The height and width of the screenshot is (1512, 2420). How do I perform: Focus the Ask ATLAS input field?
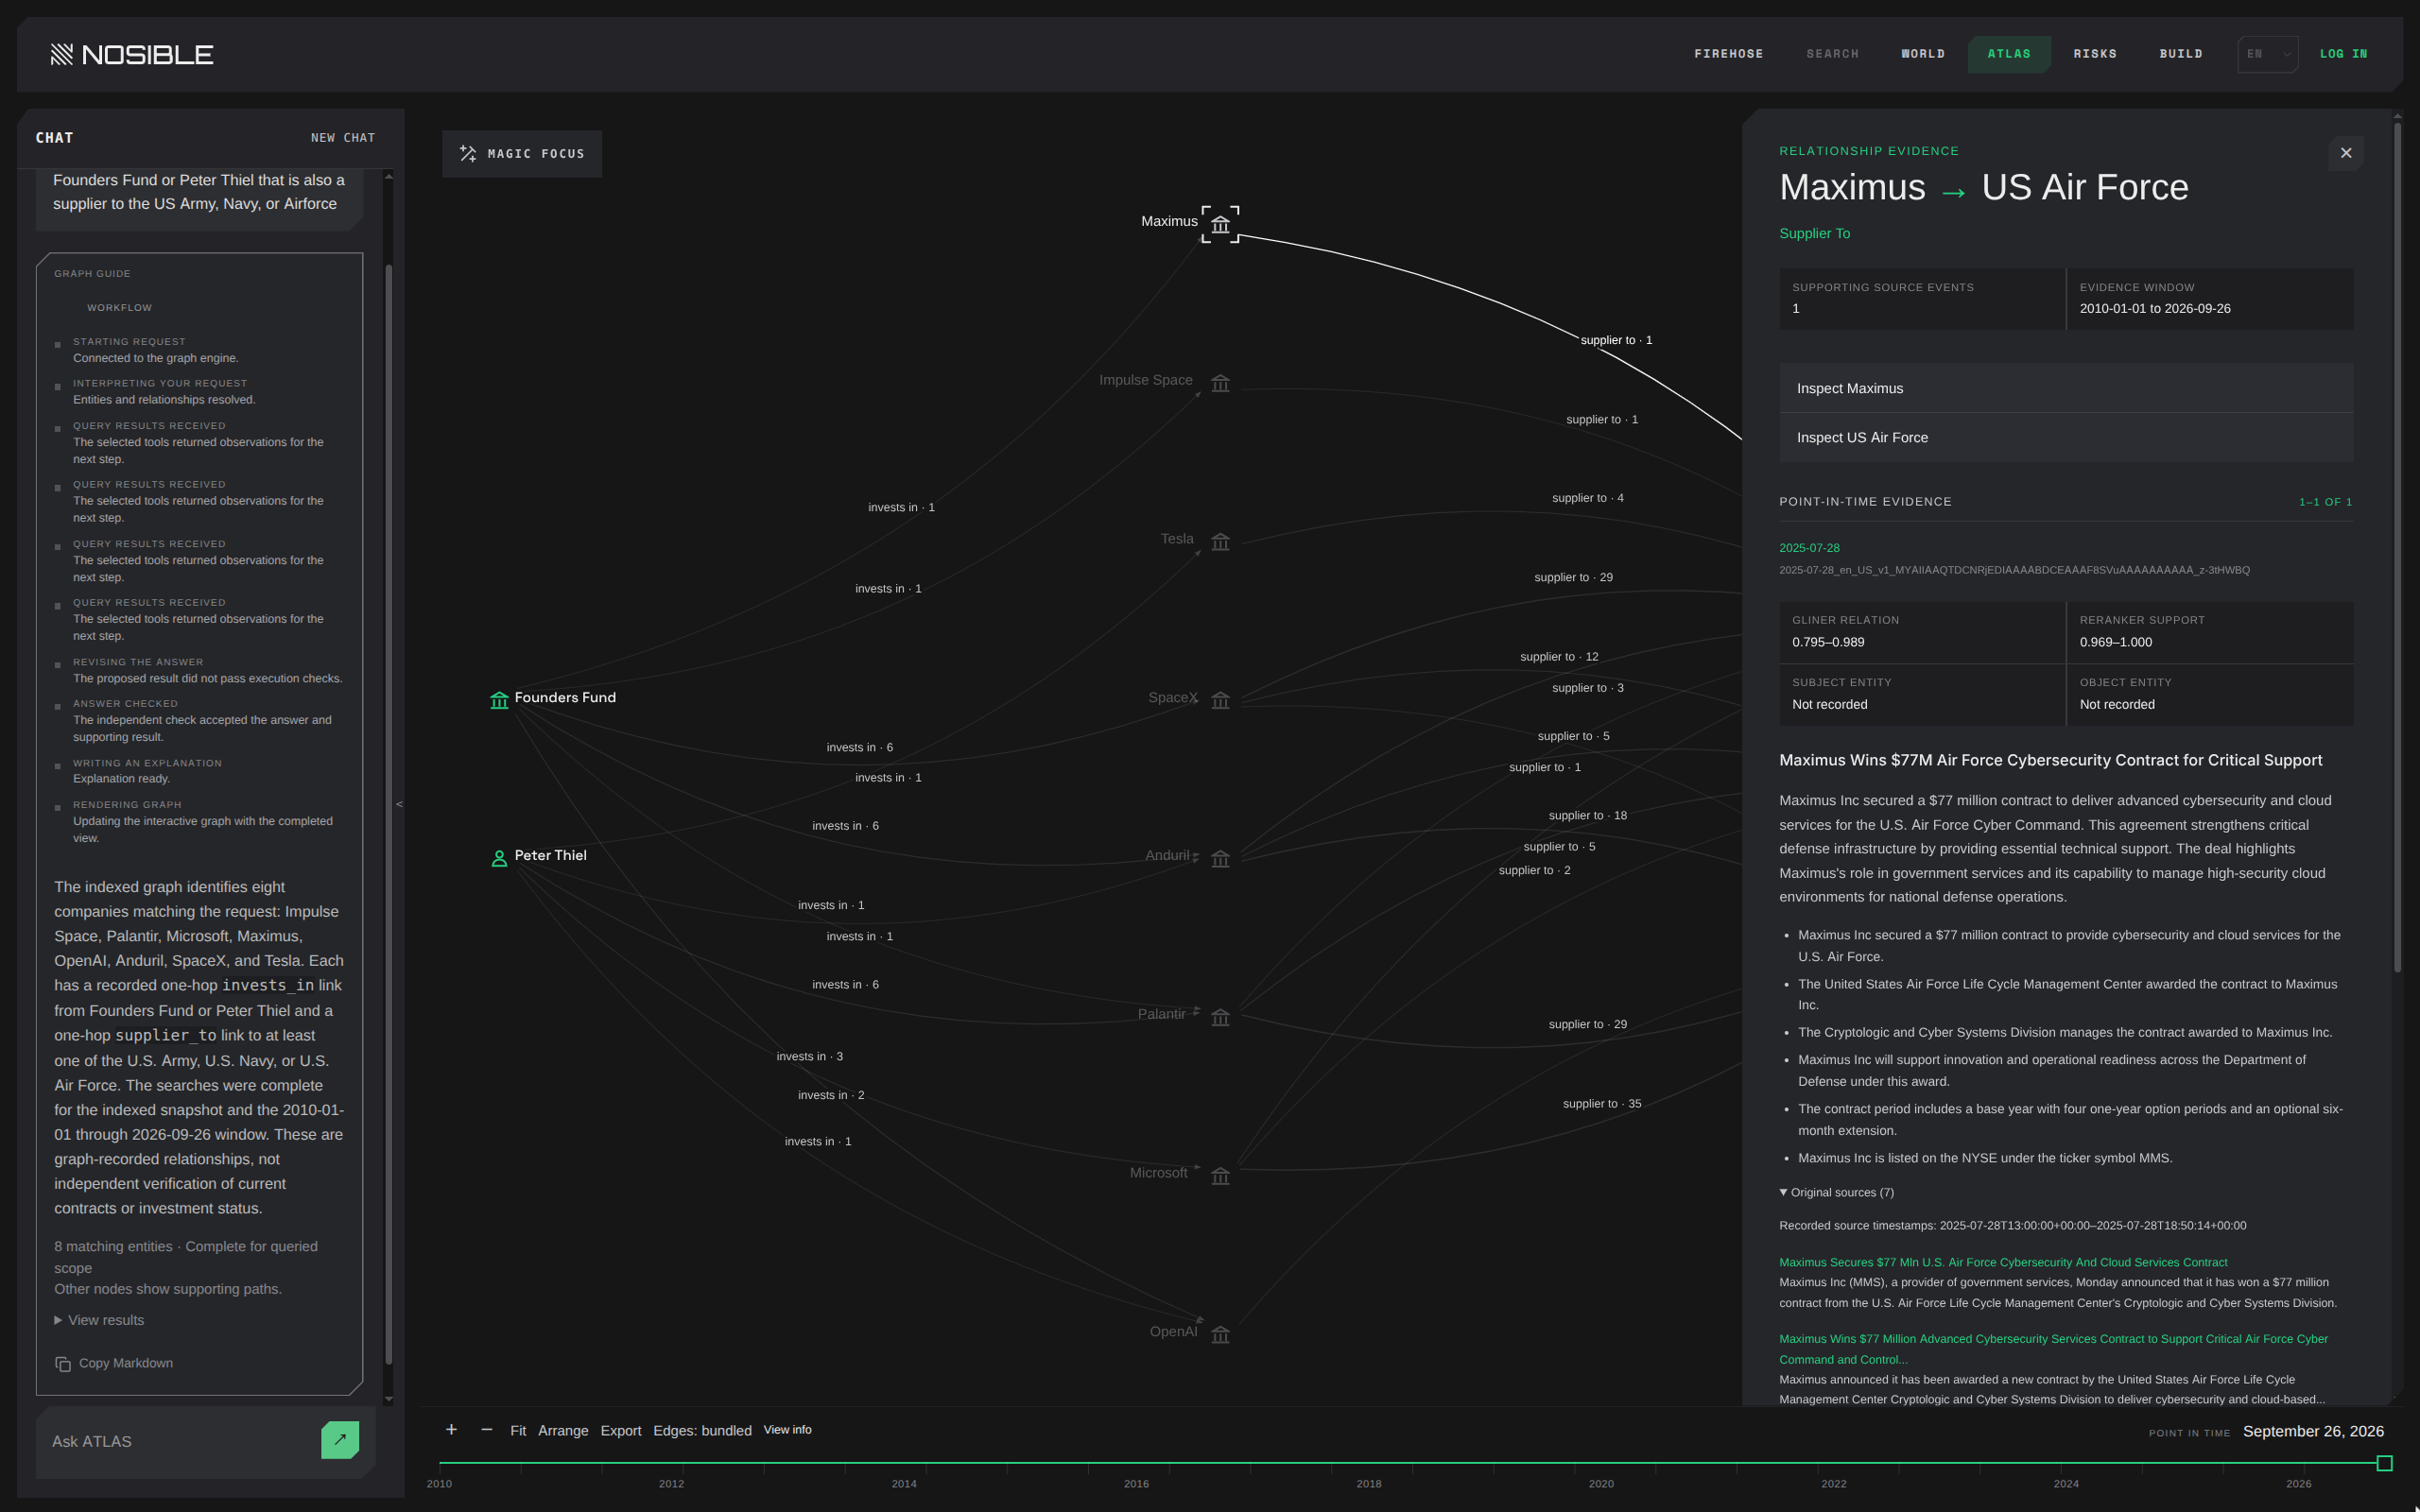180,1441
